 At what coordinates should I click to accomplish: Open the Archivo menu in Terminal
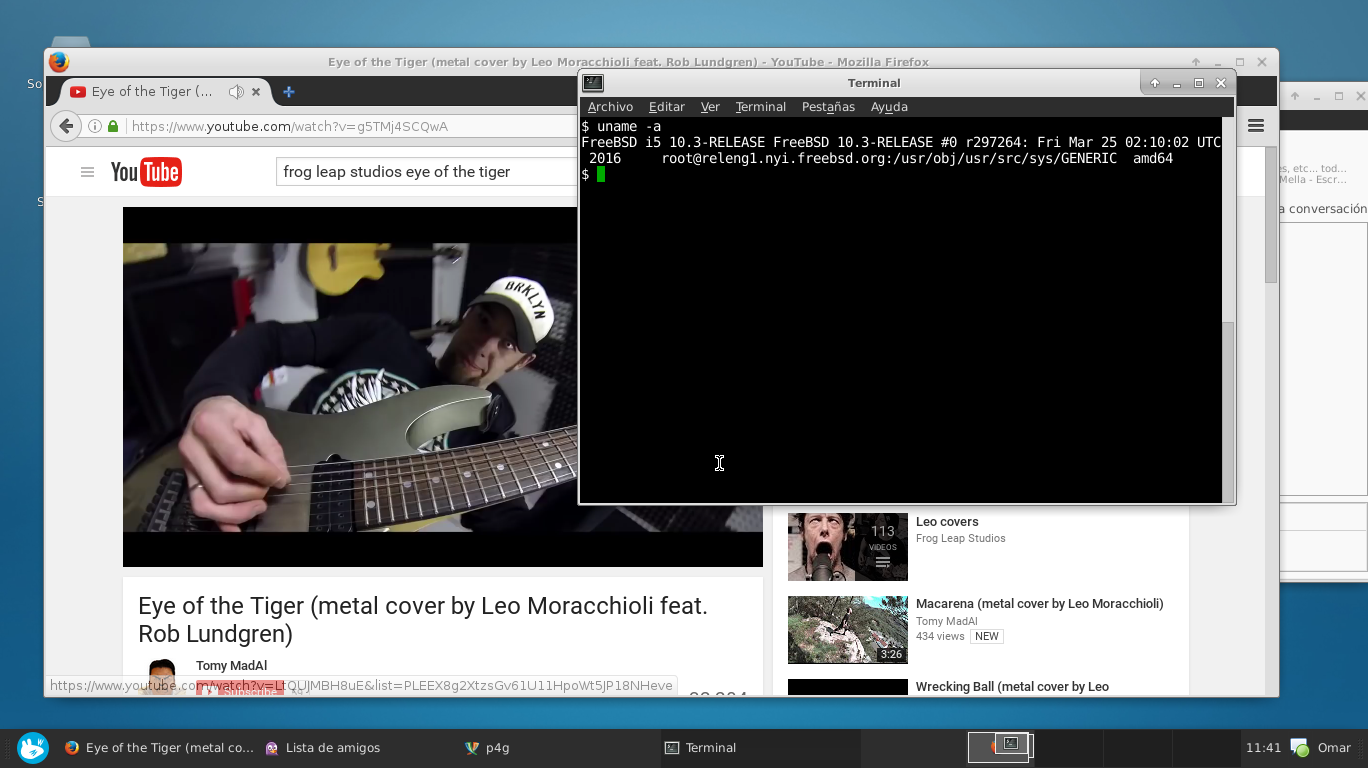pyautogui.click(x=610, y=107)
